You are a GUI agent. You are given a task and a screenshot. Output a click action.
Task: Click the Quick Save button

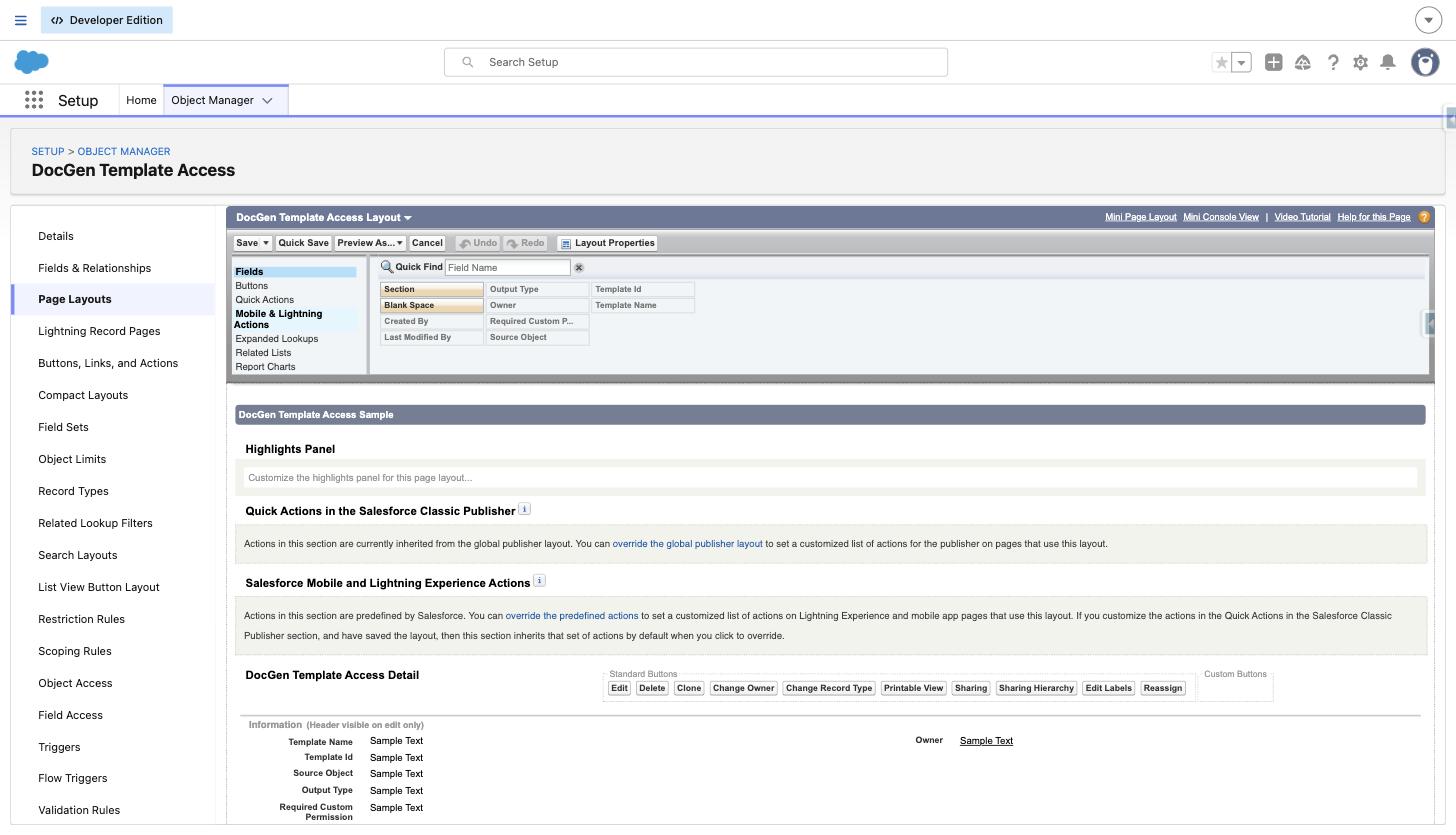[x=303, y=243]
